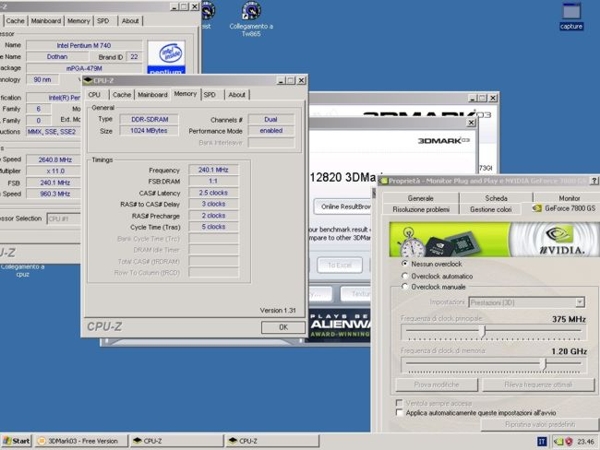Click the Size value '1024 MBytes'

[149, 130]
